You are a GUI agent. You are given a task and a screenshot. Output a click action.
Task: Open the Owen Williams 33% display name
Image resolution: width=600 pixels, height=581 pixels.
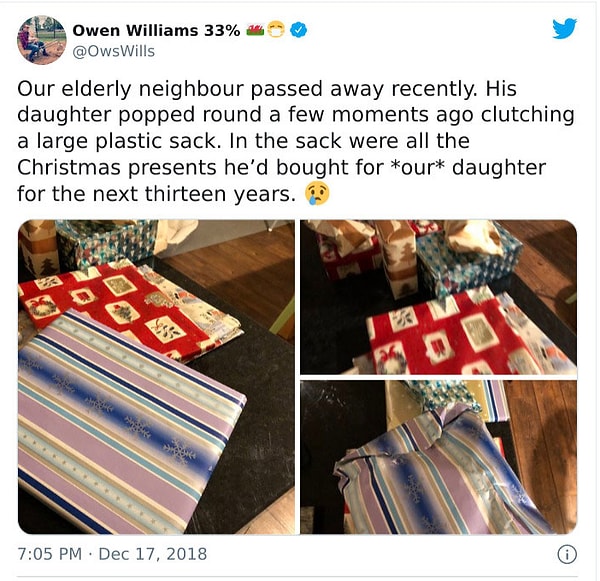[x=156, y=30]
